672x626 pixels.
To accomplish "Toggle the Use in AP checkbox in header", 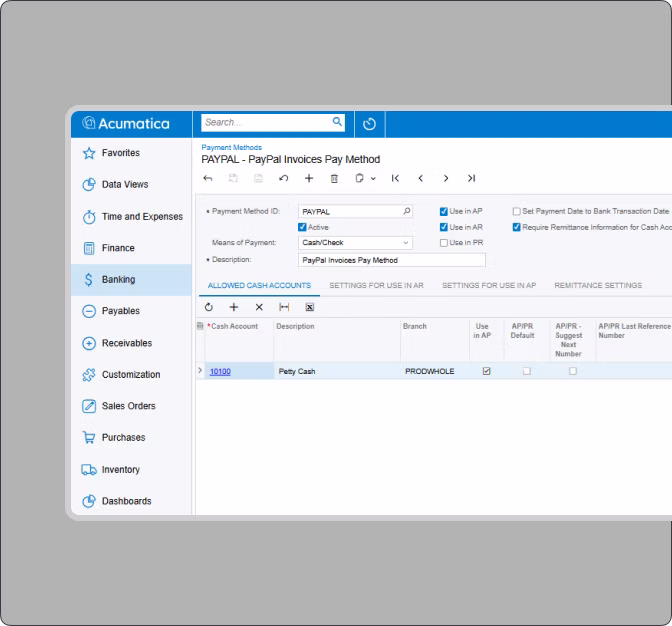I will (444, 211).
